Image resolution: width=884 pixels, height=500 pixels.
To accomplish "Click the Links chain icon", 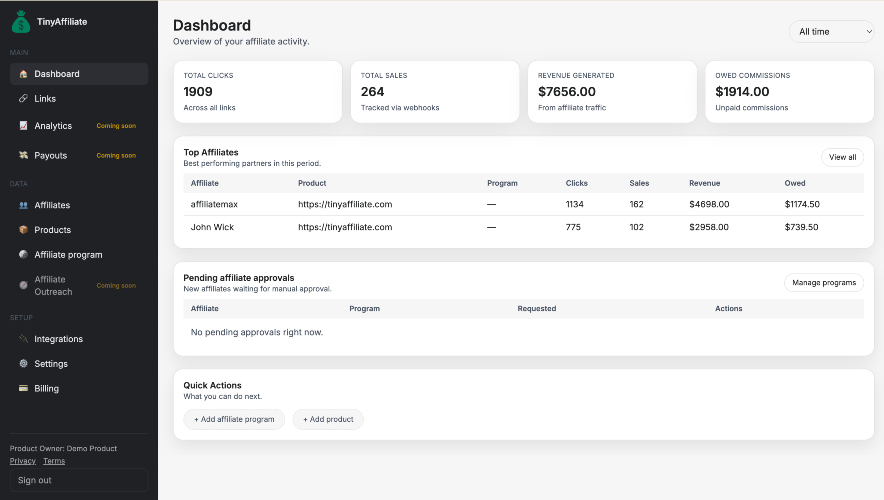I will (x=24, y=99).
